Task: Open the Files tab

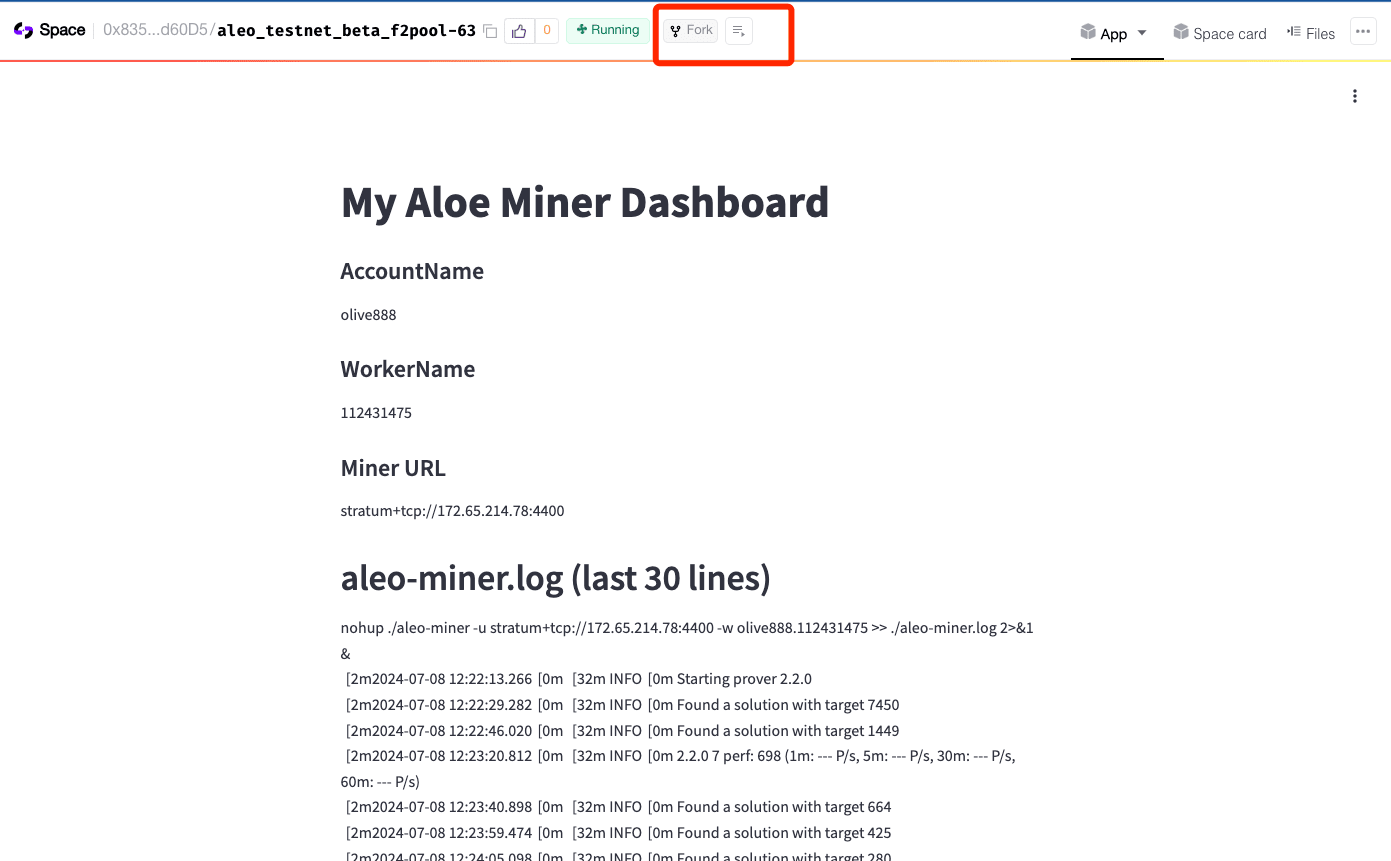Action: coord(1310,33)
